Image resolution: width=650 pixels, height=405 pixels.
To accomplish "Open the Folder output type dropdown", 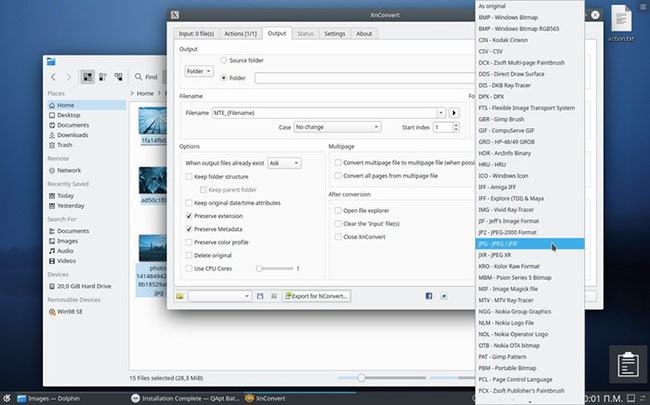I will (x=199, y=71).
